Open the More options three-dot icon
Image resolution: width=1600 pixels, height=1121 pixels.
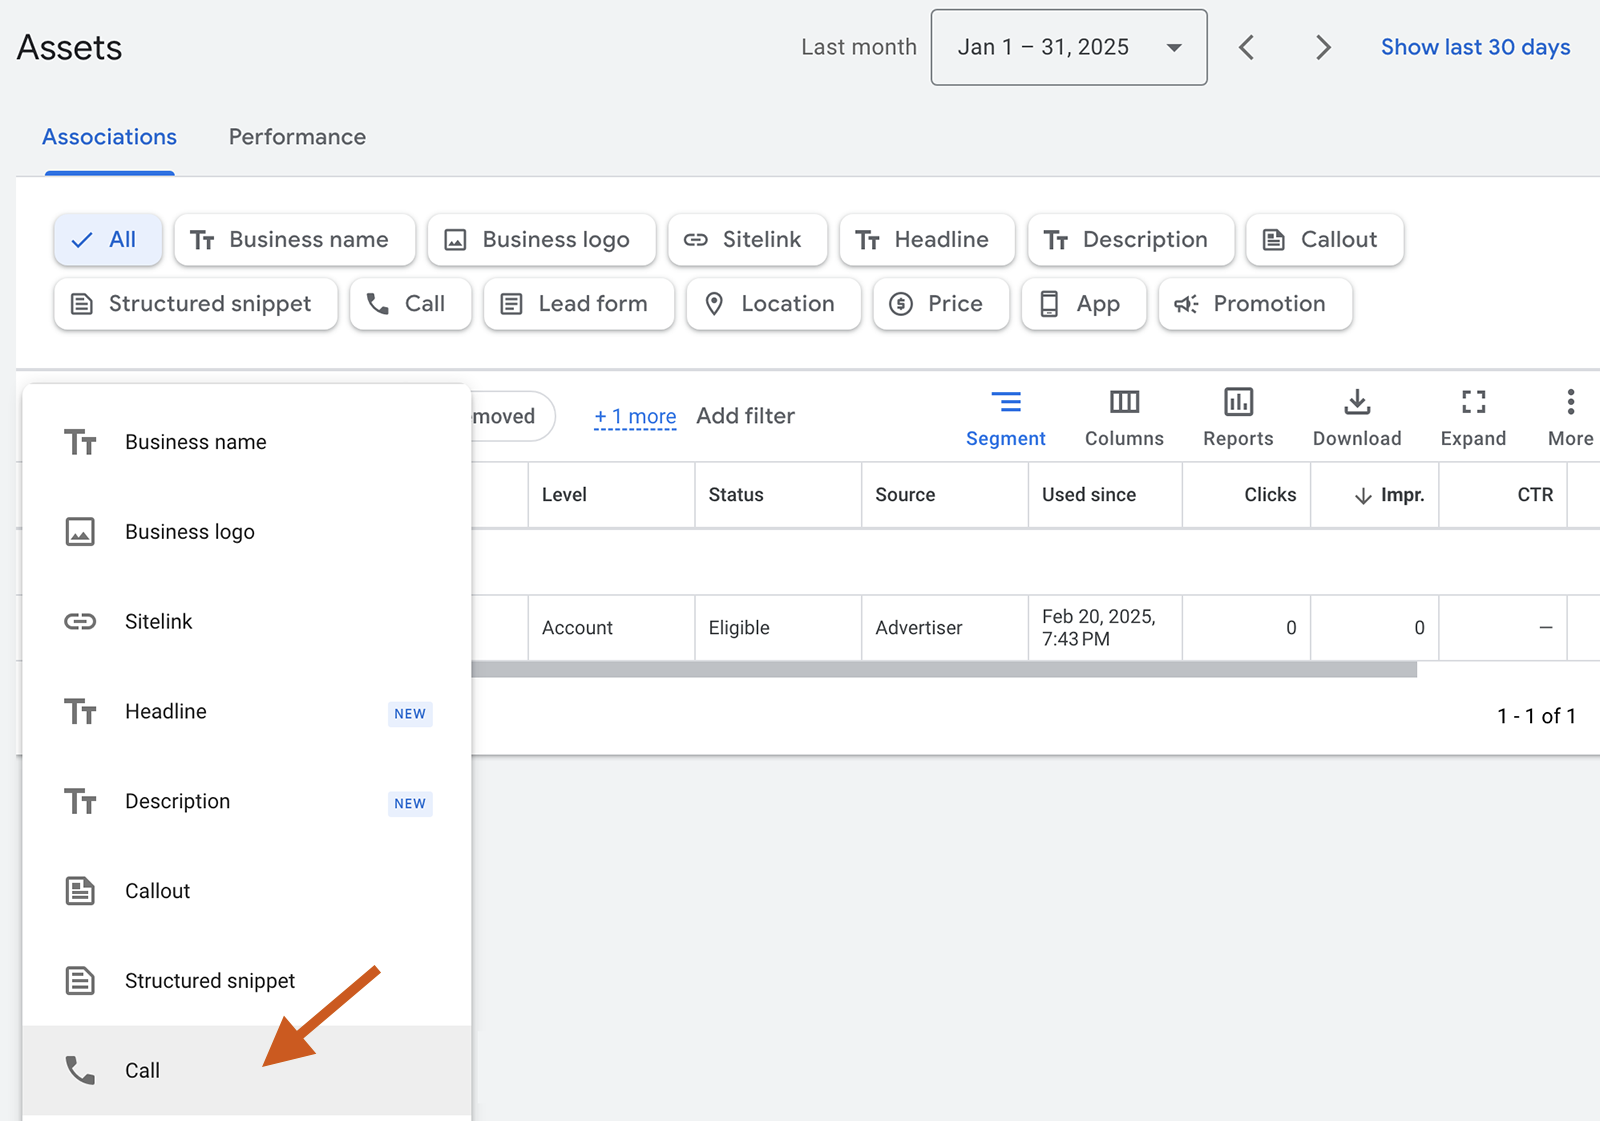(x=1570, y=418)
